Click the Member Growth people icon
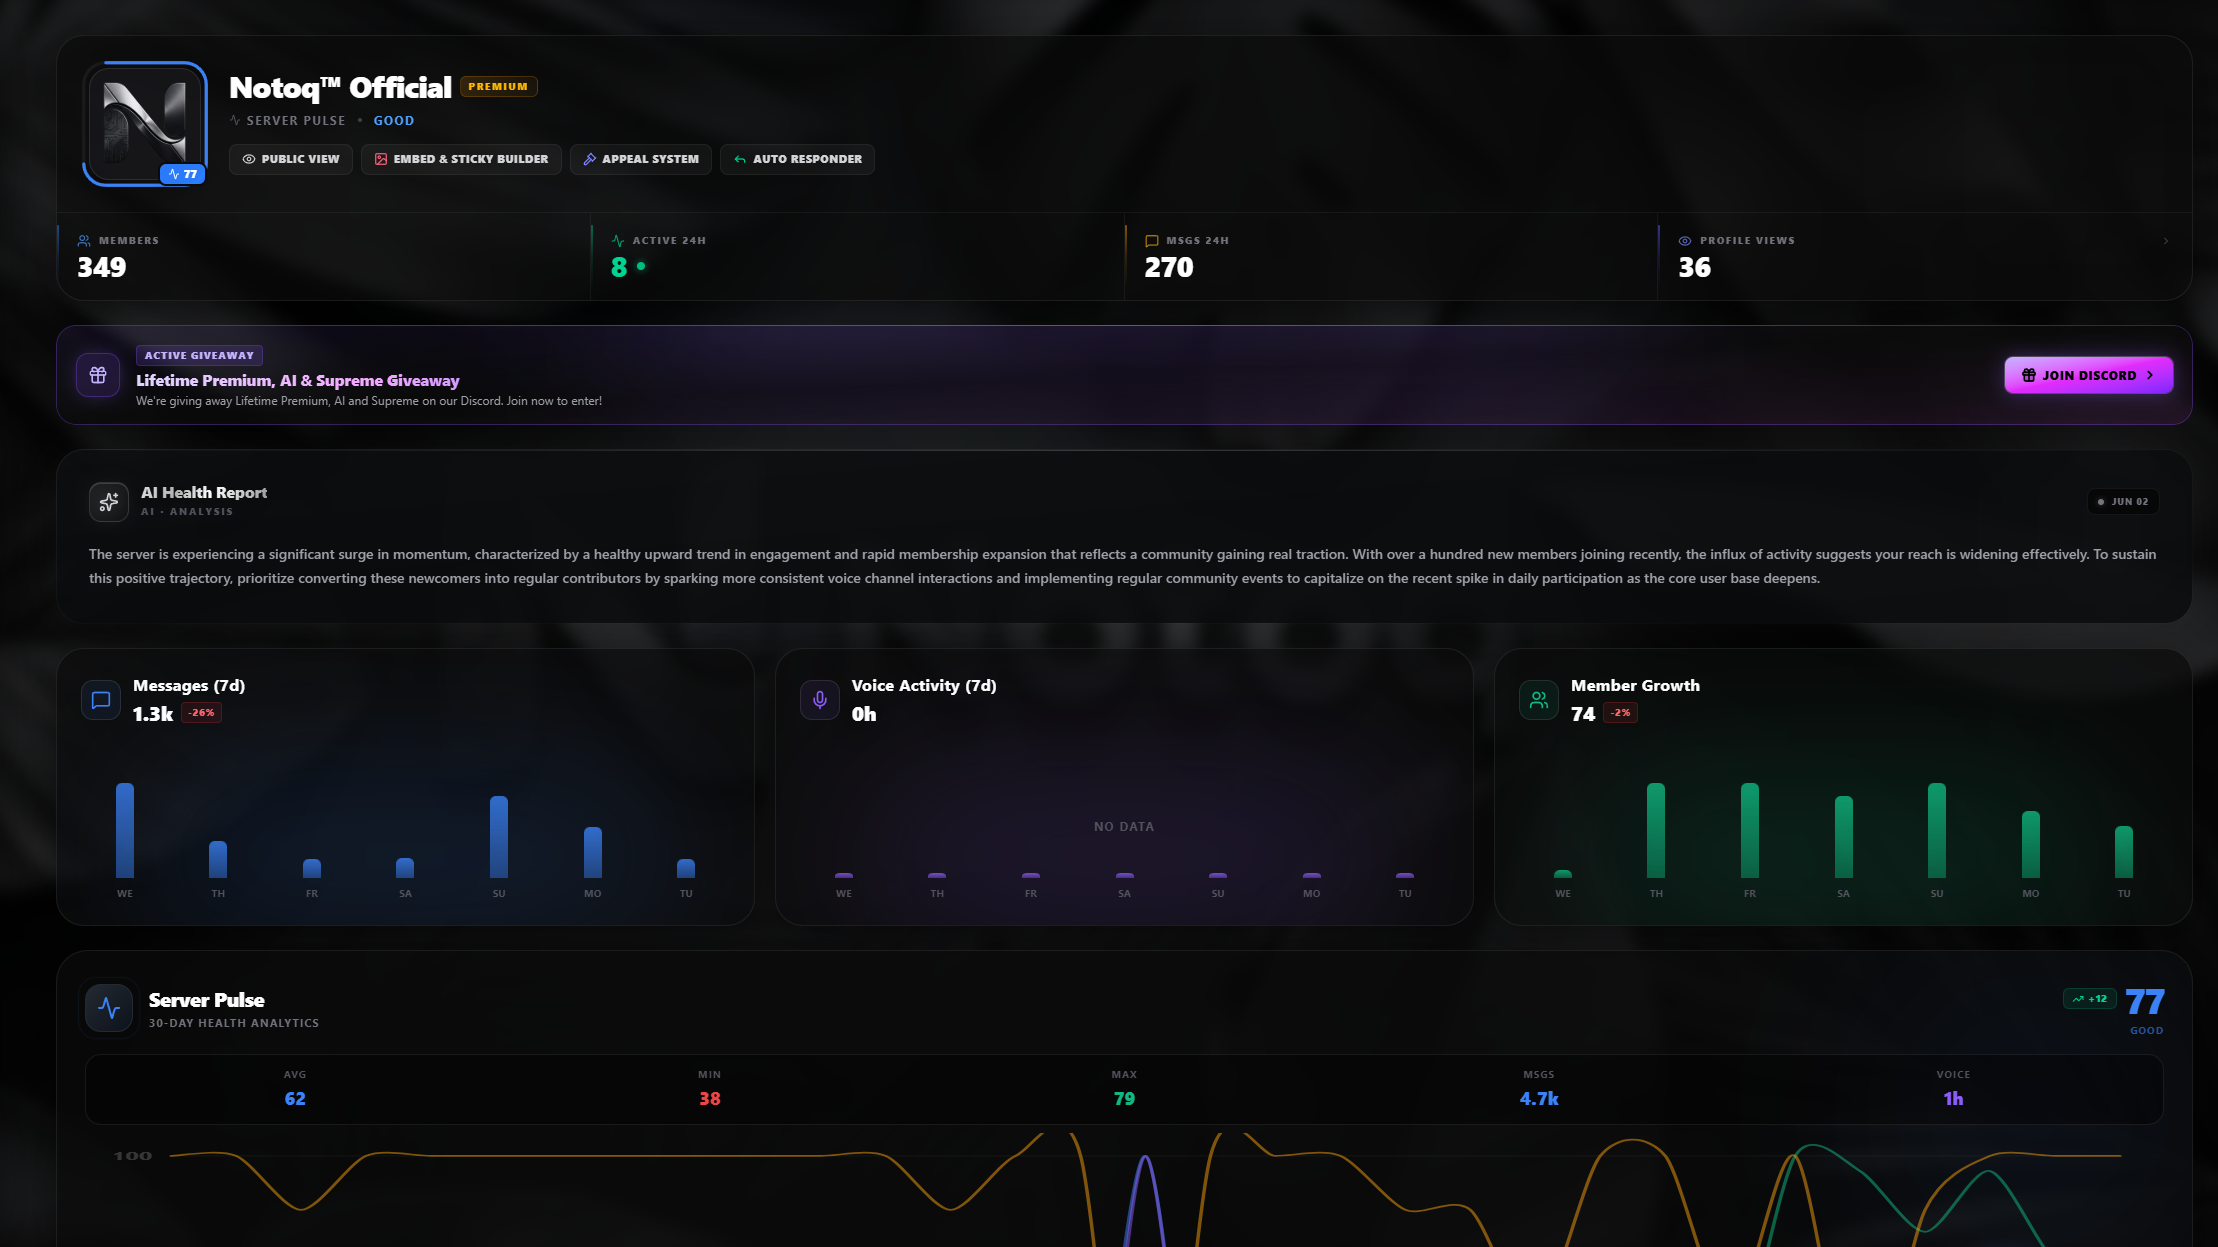The height and width of the screenshot is (1247, 2218). [x=1539, y=700]
